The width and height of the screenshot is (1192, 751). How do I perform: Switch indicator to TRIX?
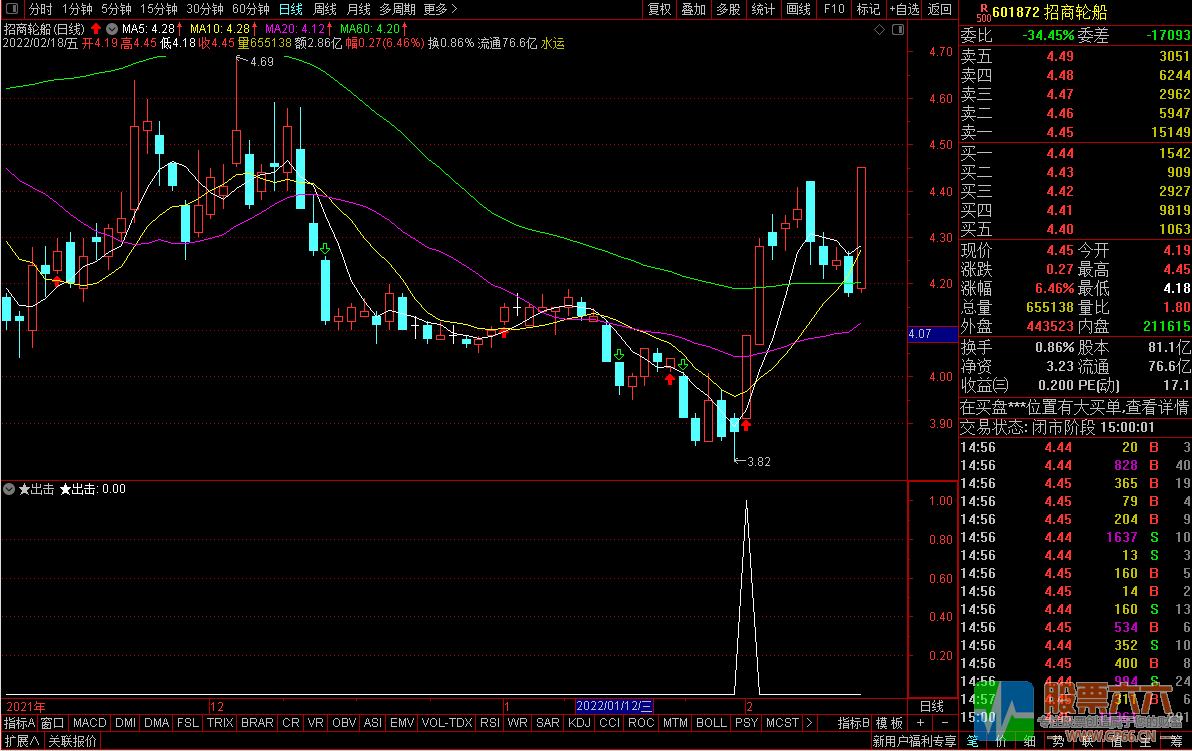tap(220, 723)
